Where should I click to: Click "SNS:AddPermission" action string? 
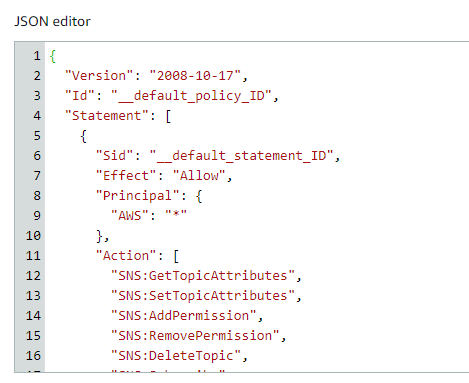tap(184, 316)
